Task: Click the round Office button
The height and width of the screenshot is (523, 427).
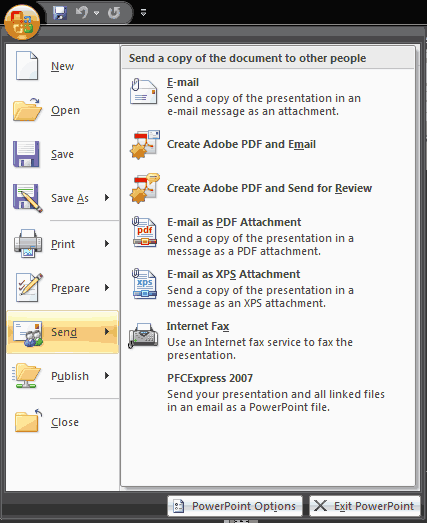Action: point(22,22)
